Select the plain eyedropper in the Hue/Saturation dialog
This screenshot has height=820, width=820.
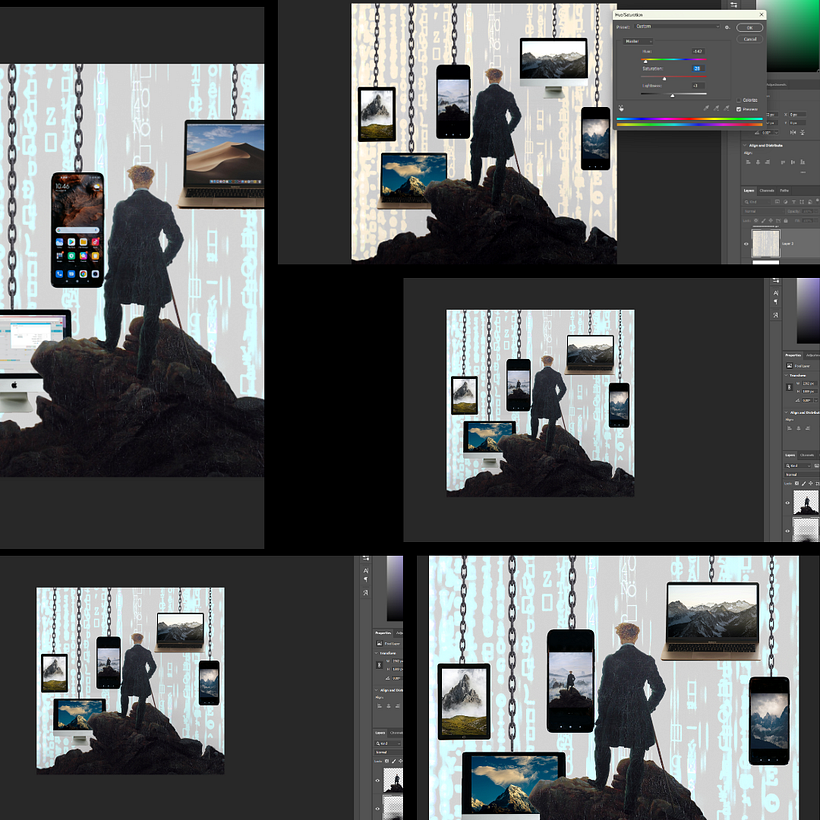pyautogui.click(x=706, y=108)
